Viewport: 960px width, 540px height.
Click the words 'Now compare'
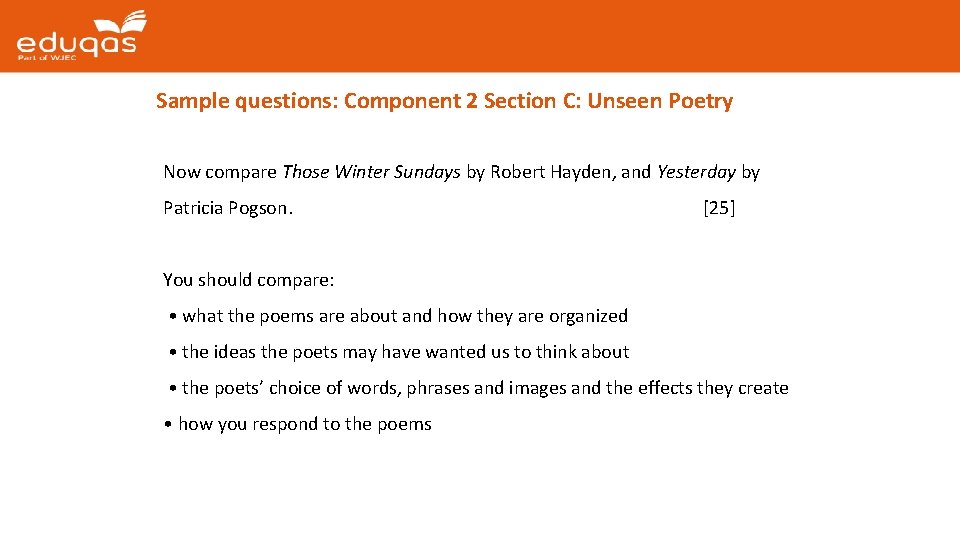tap(220, 172)
